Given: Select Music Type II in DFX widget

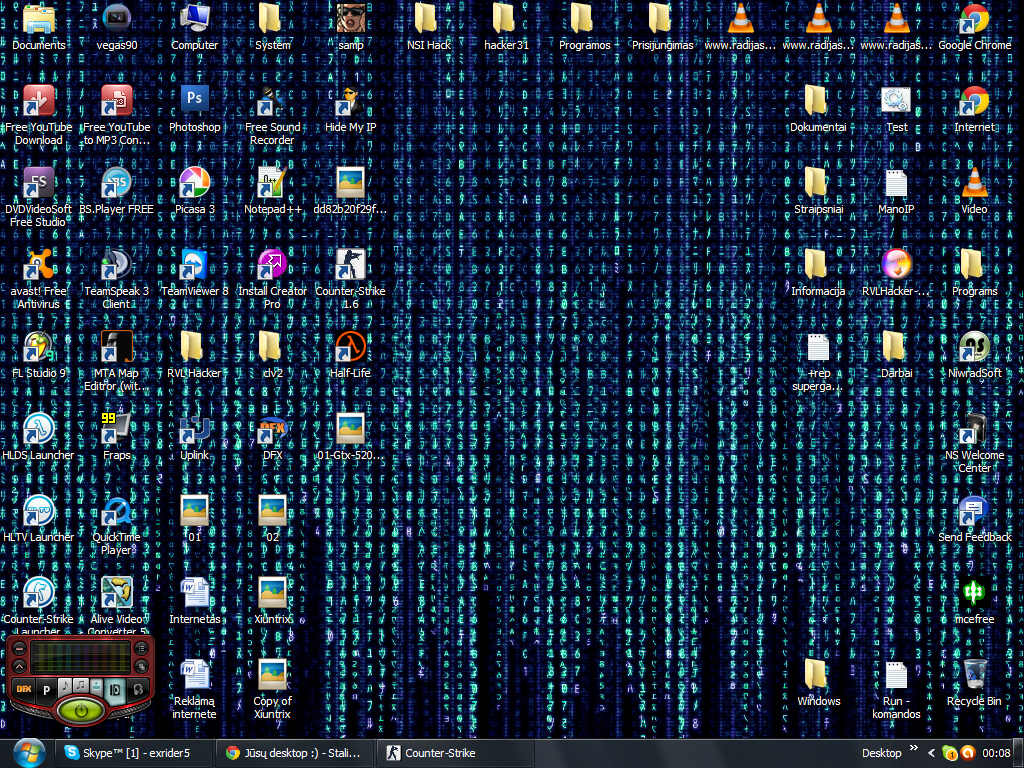Looking at the screenshot, I should click(x=81, y=686).
